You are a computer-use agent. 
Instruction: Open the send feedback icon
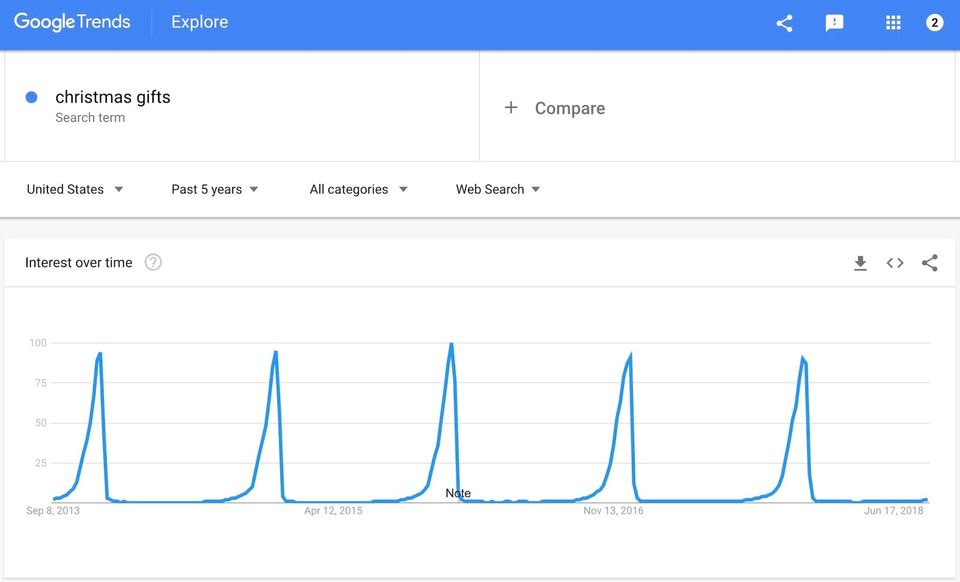[834, 23]
